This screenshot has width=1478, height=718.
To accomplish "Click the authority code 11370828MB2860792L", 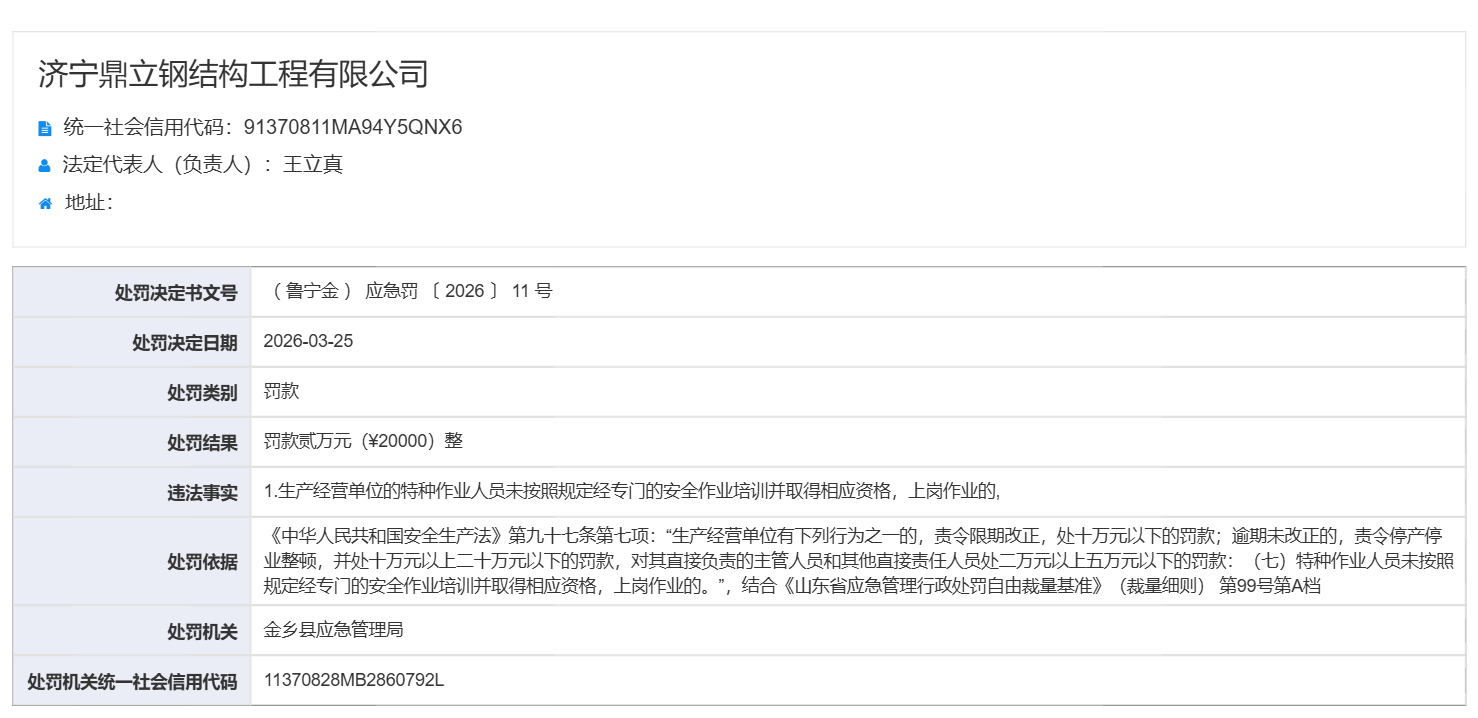I will [x=353, y=680].
